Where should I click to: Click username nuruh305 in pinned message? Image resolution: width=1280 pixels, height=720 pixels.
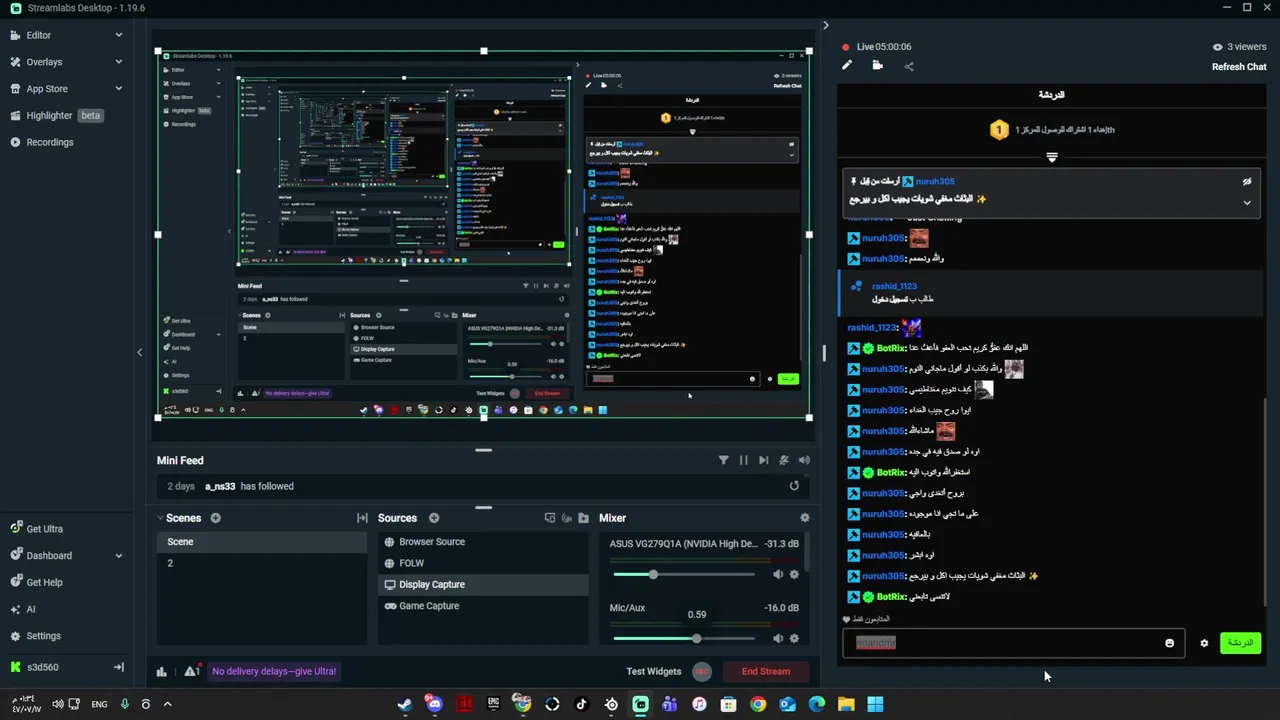coord(934,182)
